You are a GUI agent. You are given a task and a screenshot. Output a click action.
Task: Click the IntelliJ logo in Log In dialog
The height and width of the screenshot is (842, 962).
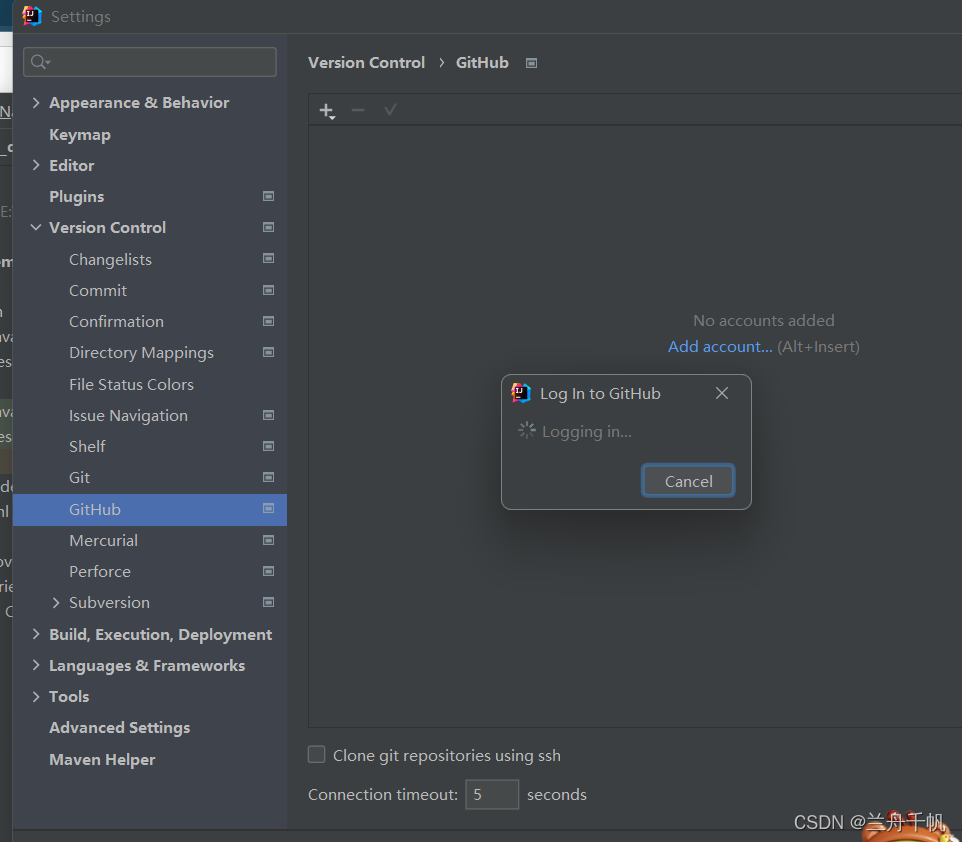(x=521, y=393)
